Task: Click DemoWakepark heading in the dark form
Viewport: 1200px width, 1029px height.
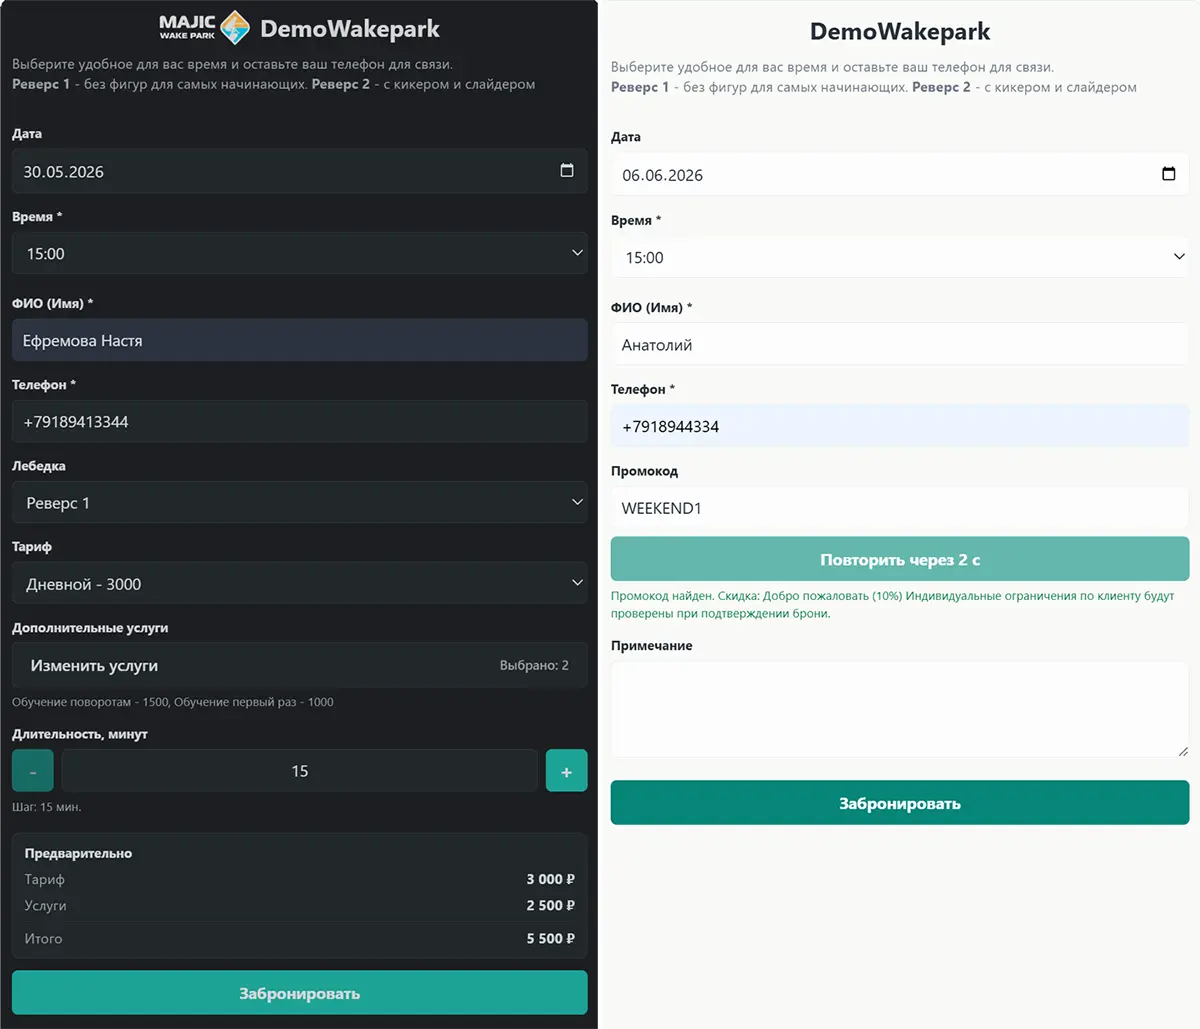Action: [350, 29]
